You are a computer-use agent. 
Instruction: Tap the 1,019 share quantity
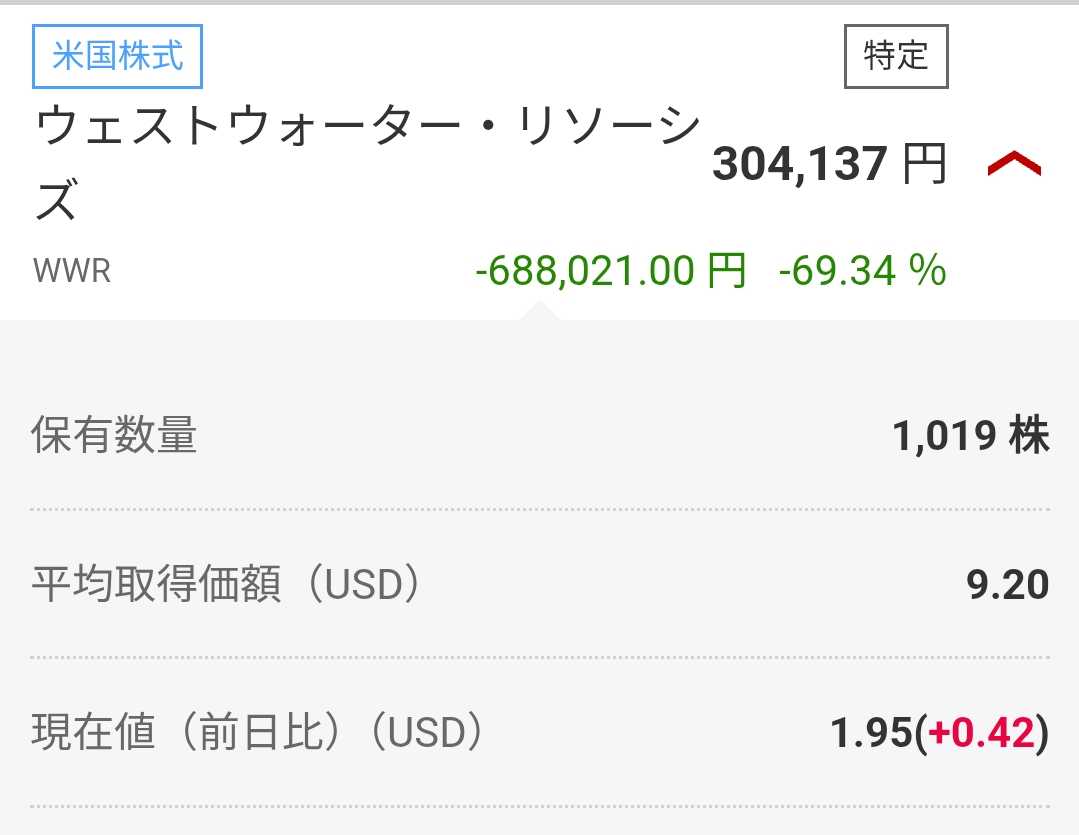click(x=944, y=436)
